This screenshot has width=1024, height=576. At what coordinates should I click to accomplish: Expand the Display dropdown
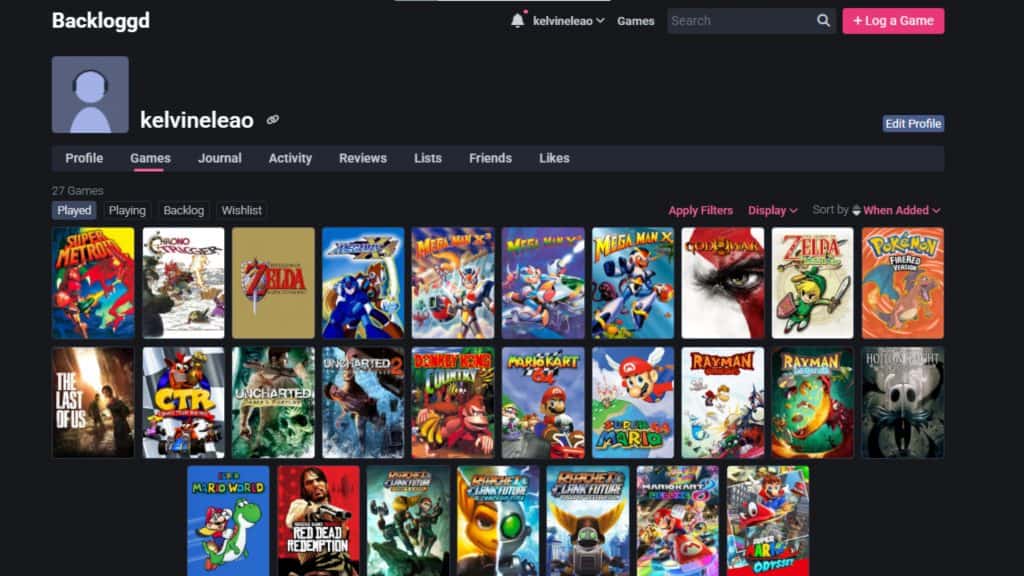click(x=772, y=210)
